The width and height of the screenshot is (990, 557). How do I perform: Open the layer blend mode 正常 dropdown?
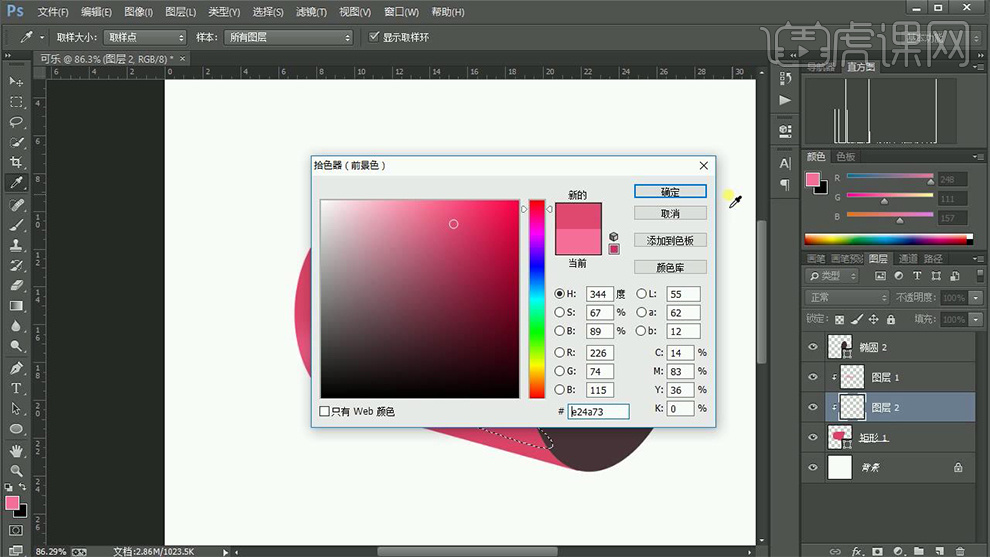pyautogui.click(x=847, y=297)
